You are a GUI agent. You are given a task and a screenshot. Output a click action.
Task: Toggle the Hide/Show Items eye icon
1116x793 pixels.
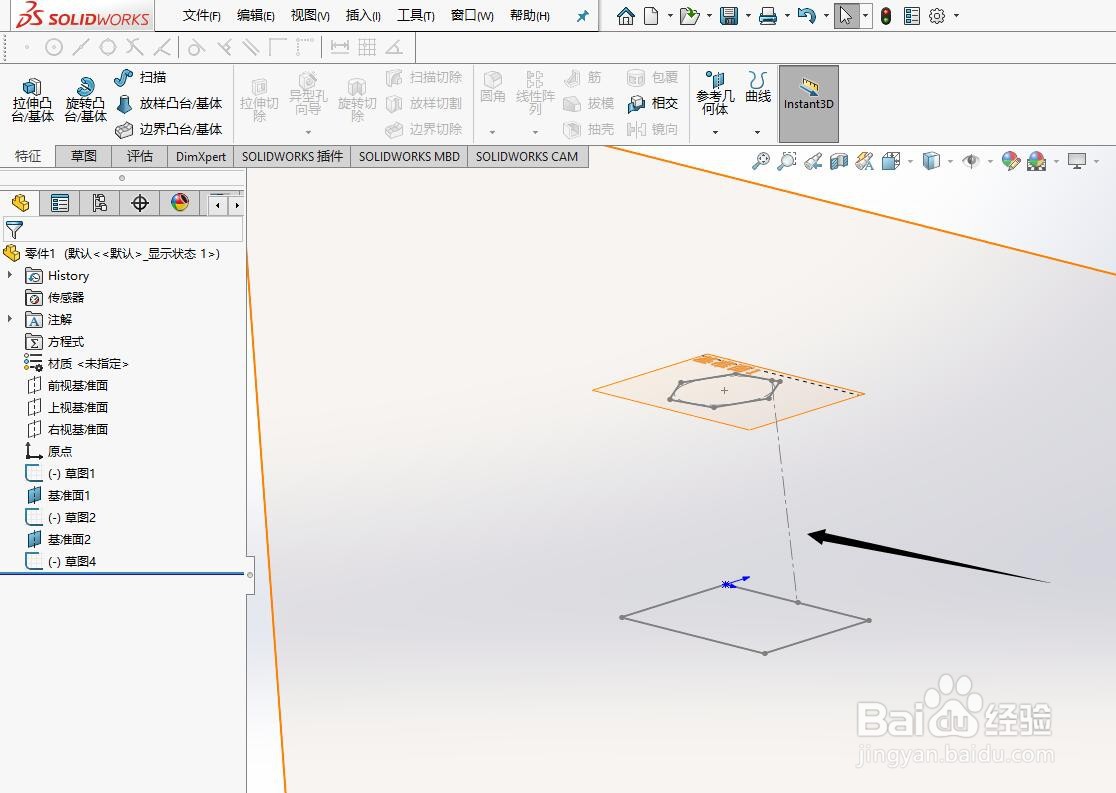[971, 162]
